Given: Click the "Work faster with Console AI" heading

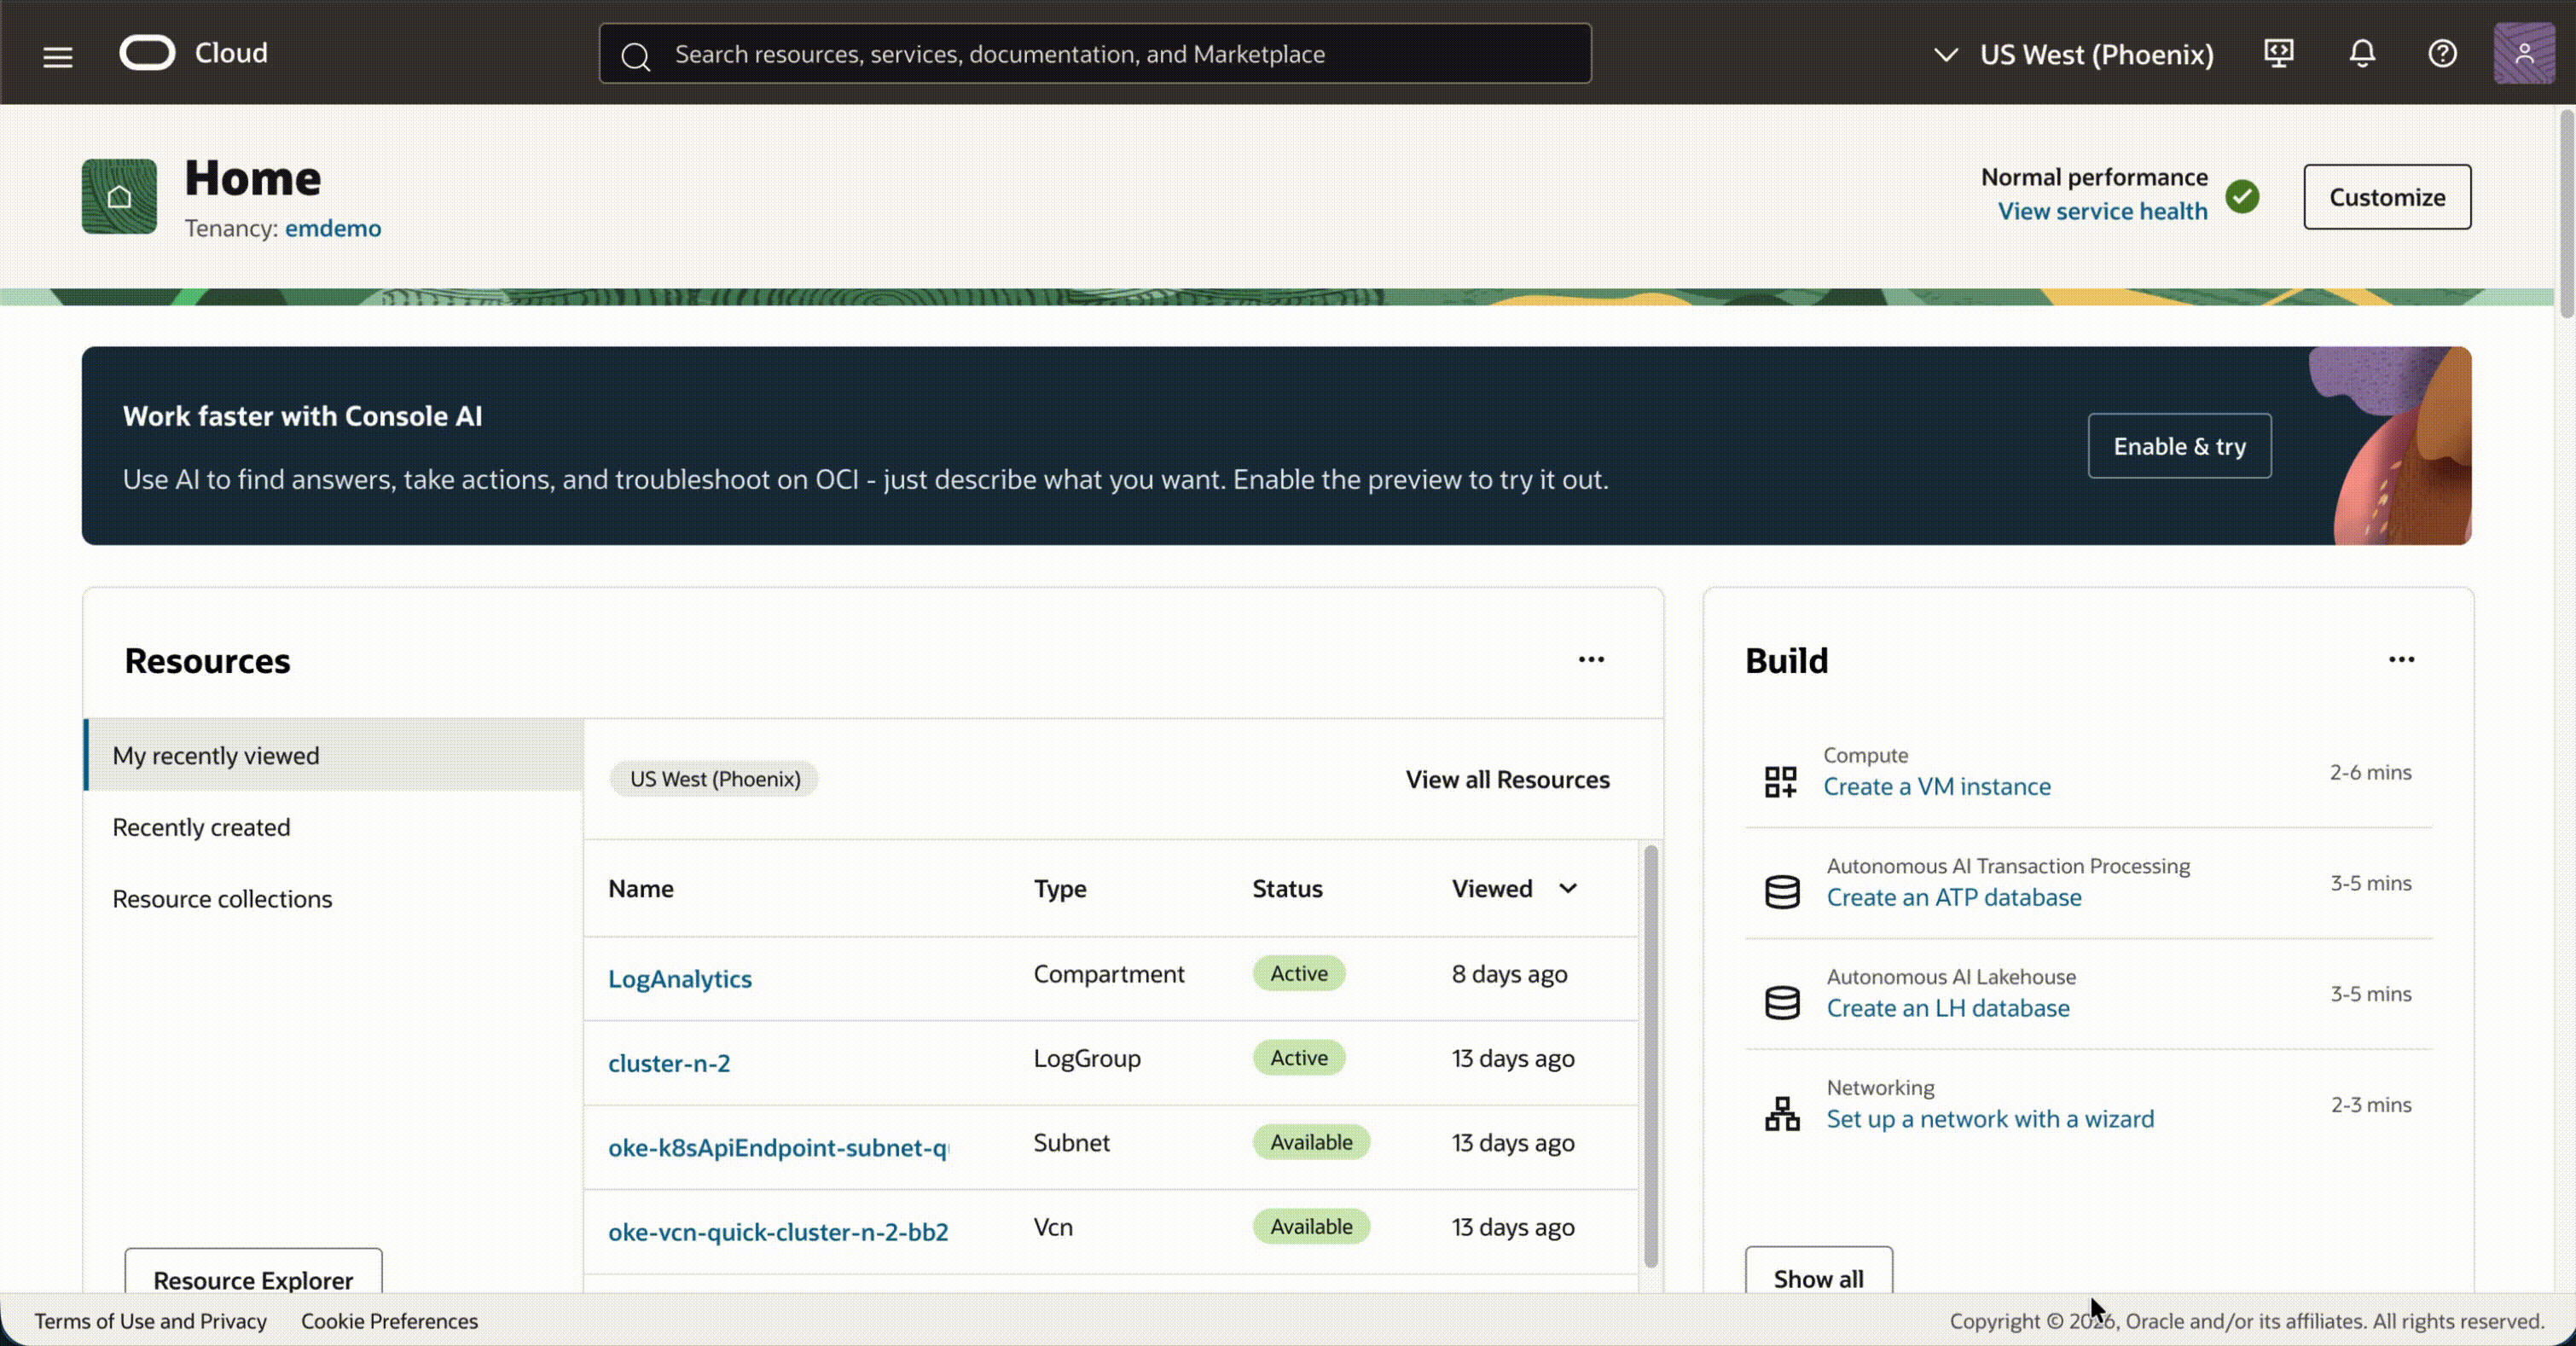Looking at the screenshot, I should coord(302,416).
